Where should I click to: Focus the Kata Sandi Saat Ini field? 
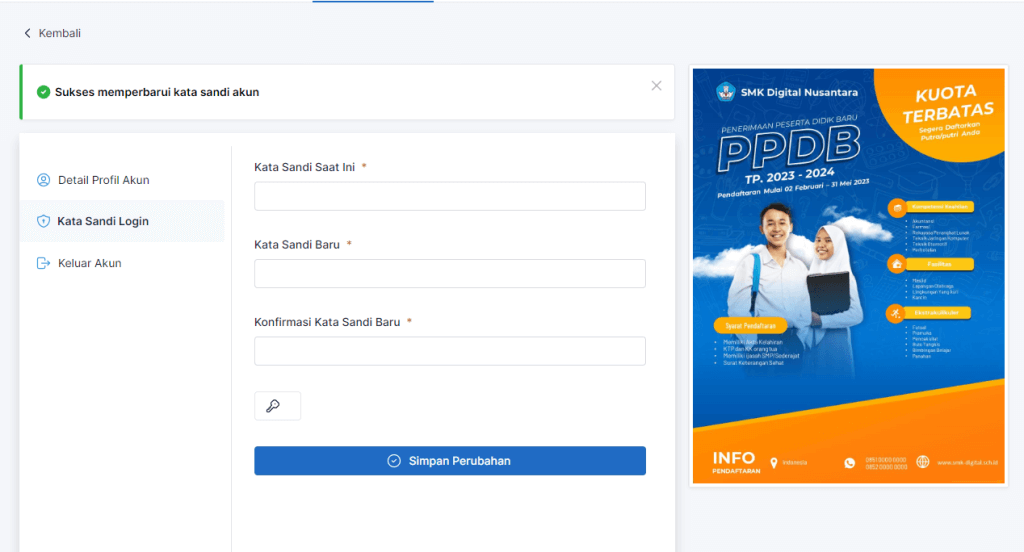click(449, 196)
